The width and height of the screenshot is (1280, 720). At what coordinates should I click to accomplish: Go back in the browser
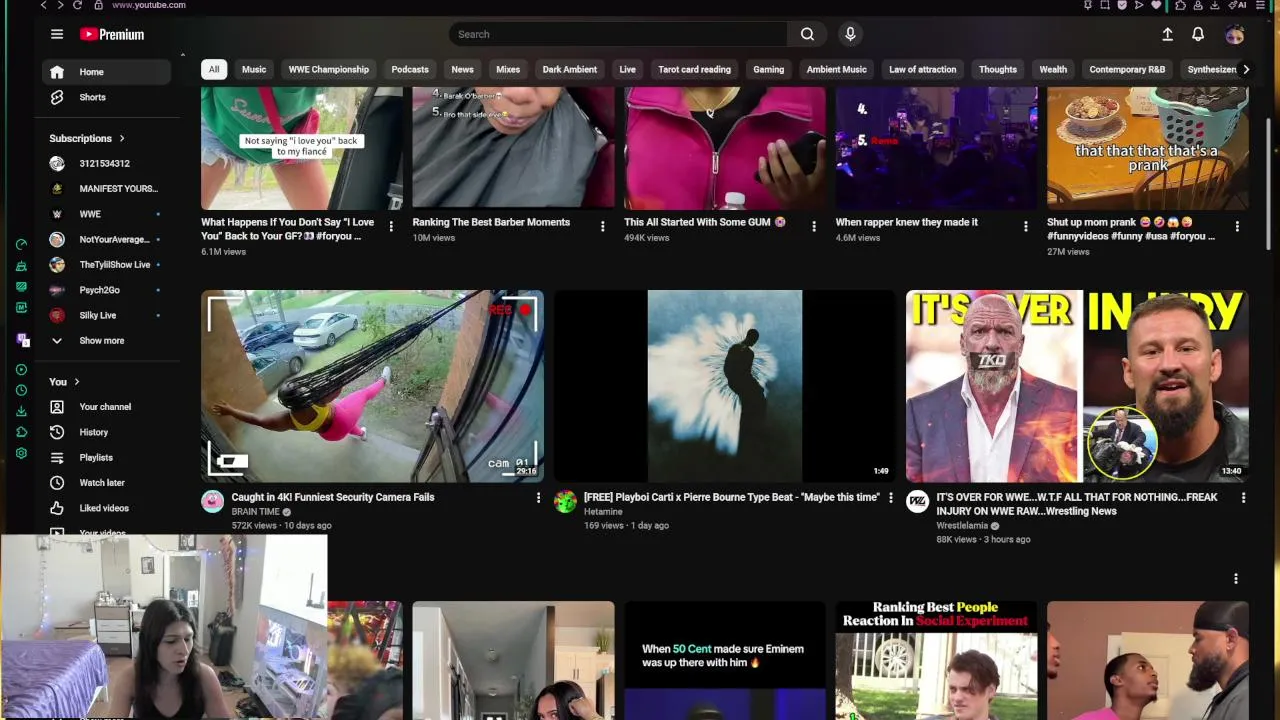coord(43,5)
